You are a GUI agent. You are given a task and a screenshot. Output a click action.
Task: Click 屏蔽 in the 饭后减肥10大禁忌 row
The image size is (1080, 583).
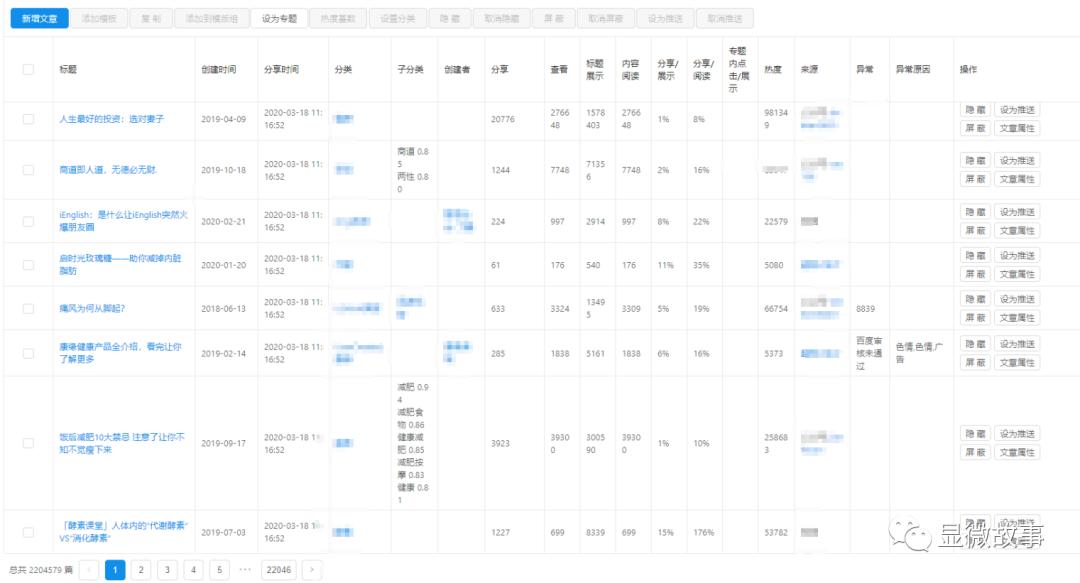(975, 452)
